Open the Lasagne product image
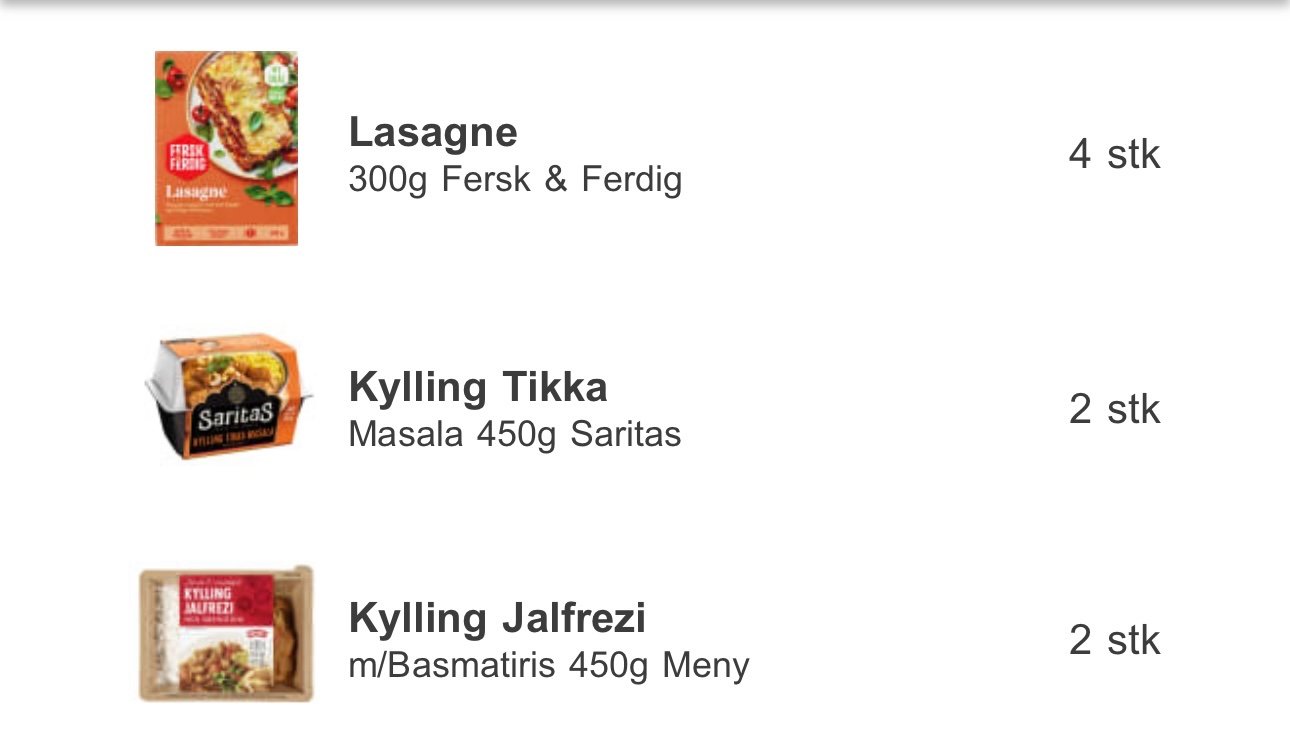This screenshot has width=1290, height=736. tap(226, 148)
